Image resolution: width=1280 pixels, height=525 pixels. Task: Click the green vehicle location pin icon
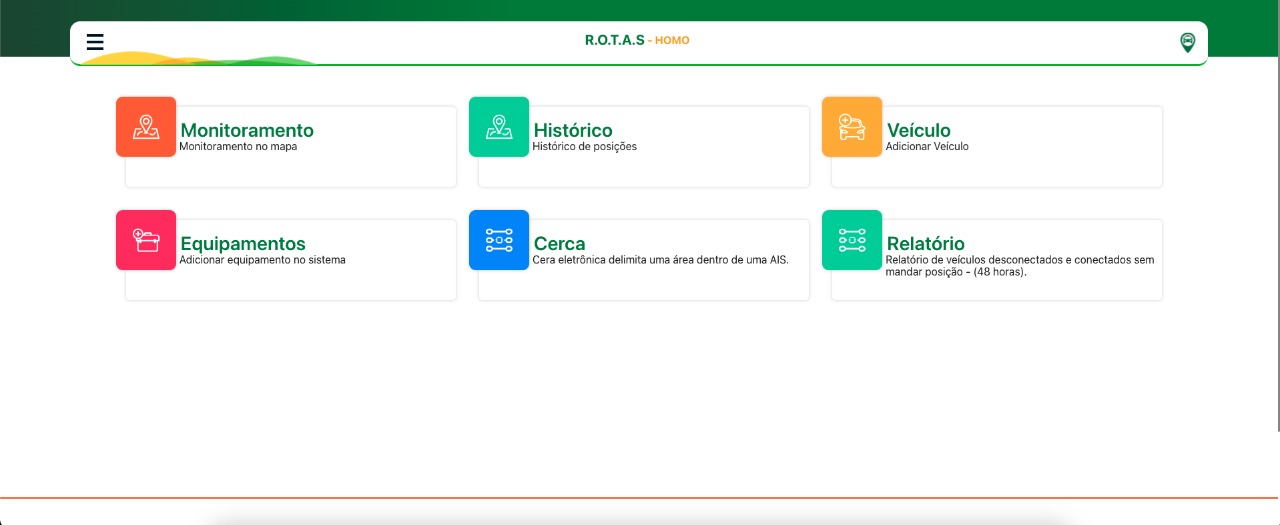(x=1187, y=42)
